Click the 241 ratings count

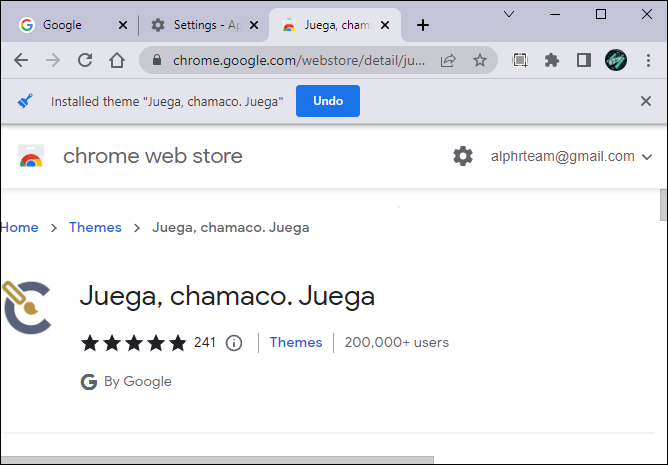(205, 343)
